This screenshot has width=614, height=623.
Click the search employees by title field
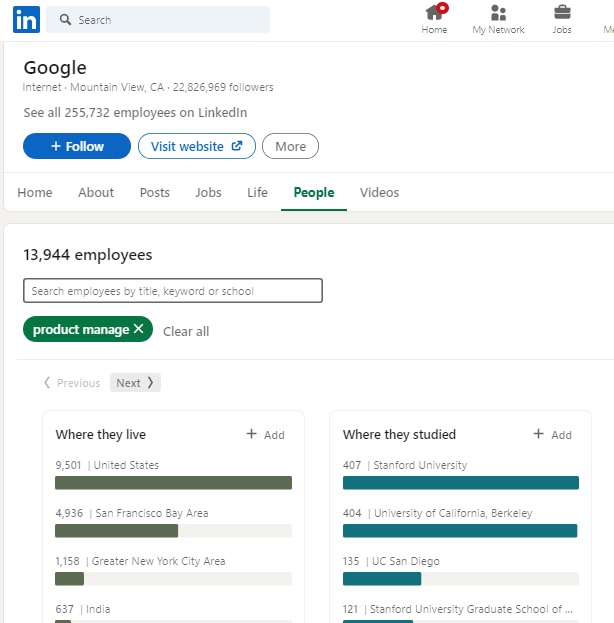(x=172, y=291)
